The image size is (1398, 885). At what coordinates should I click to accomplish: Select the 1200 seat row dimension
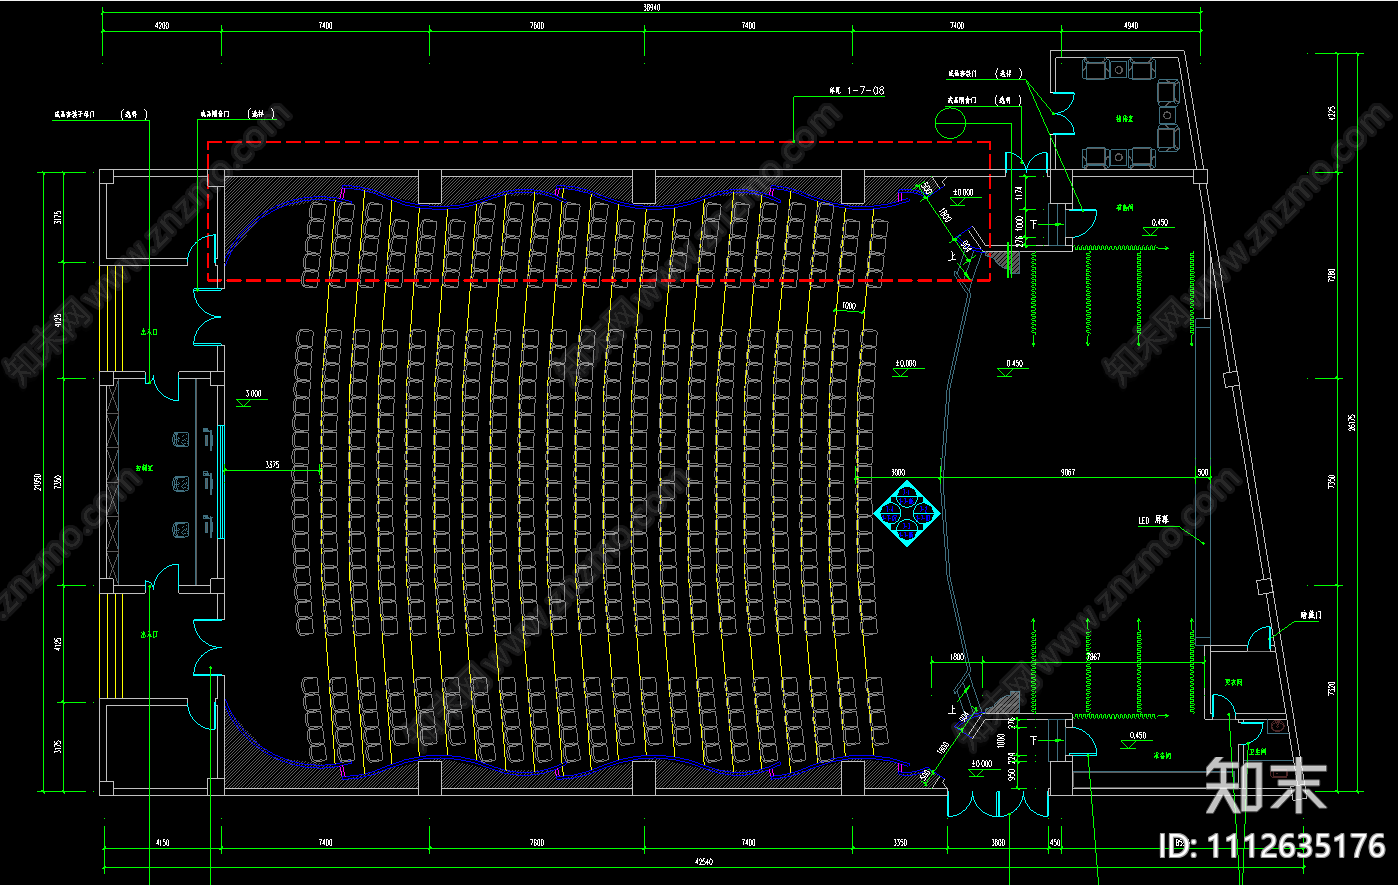pyautogui.click(x=848, y=306)
